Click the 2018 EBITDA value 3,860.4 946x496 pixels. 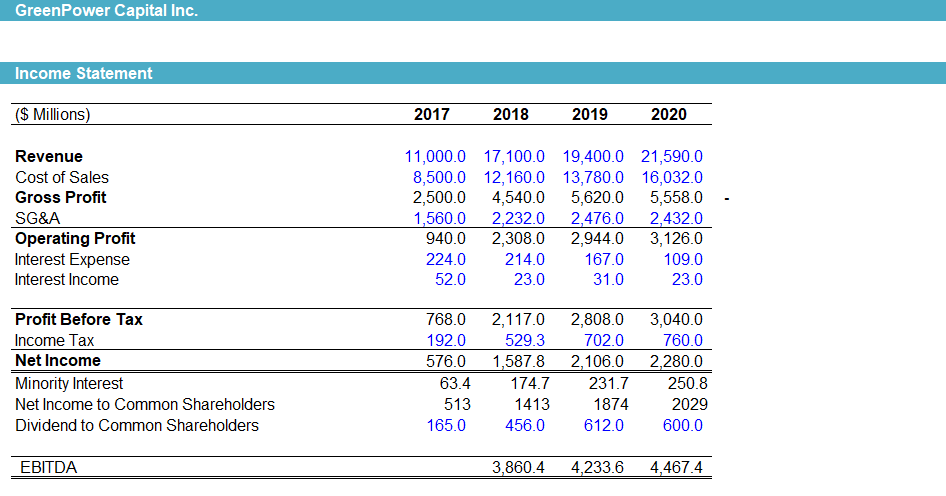point(518,468)
